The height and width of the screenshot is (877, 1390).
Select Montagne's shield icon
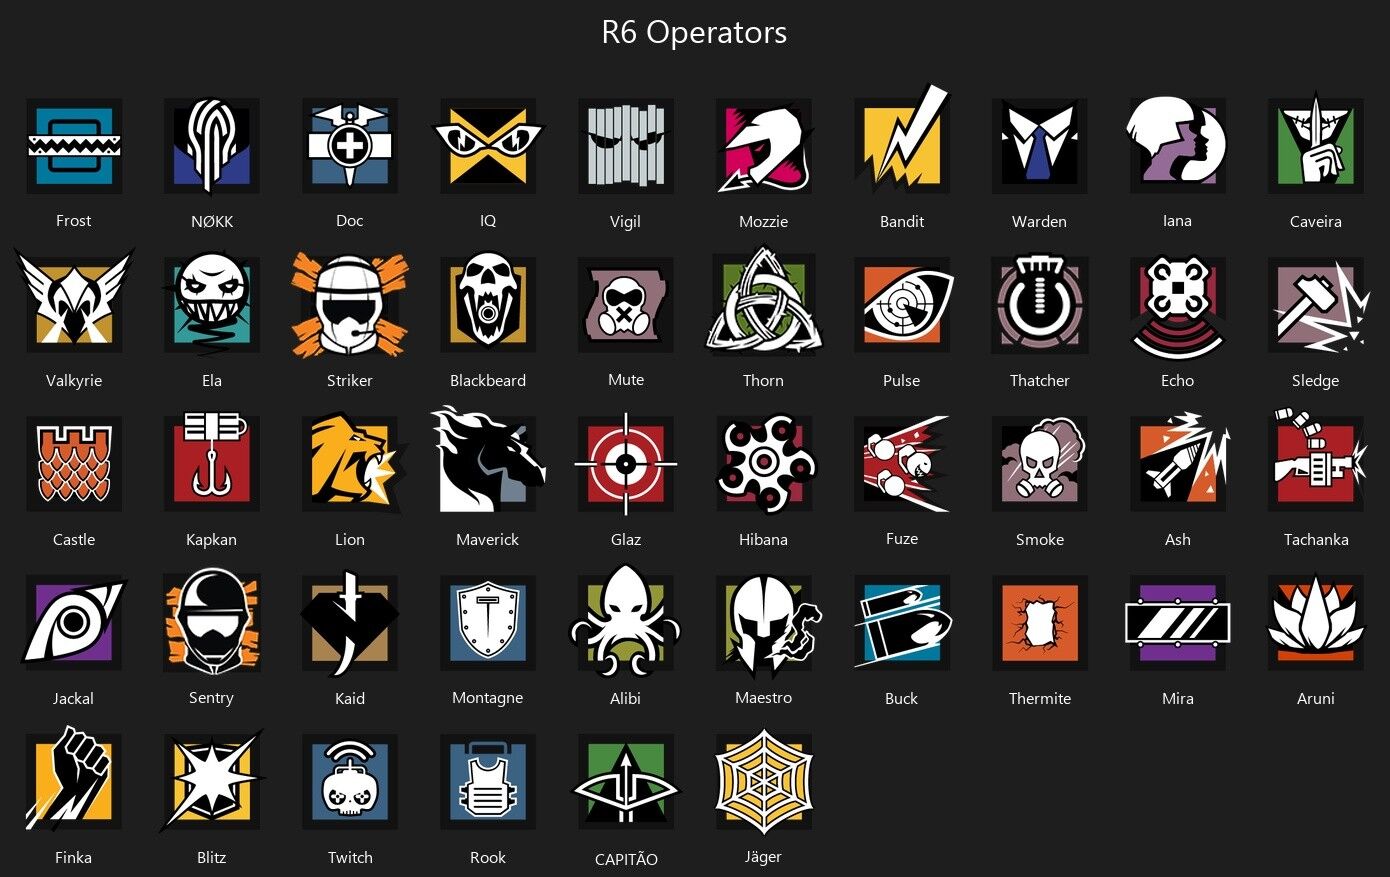tap(488, 623)
